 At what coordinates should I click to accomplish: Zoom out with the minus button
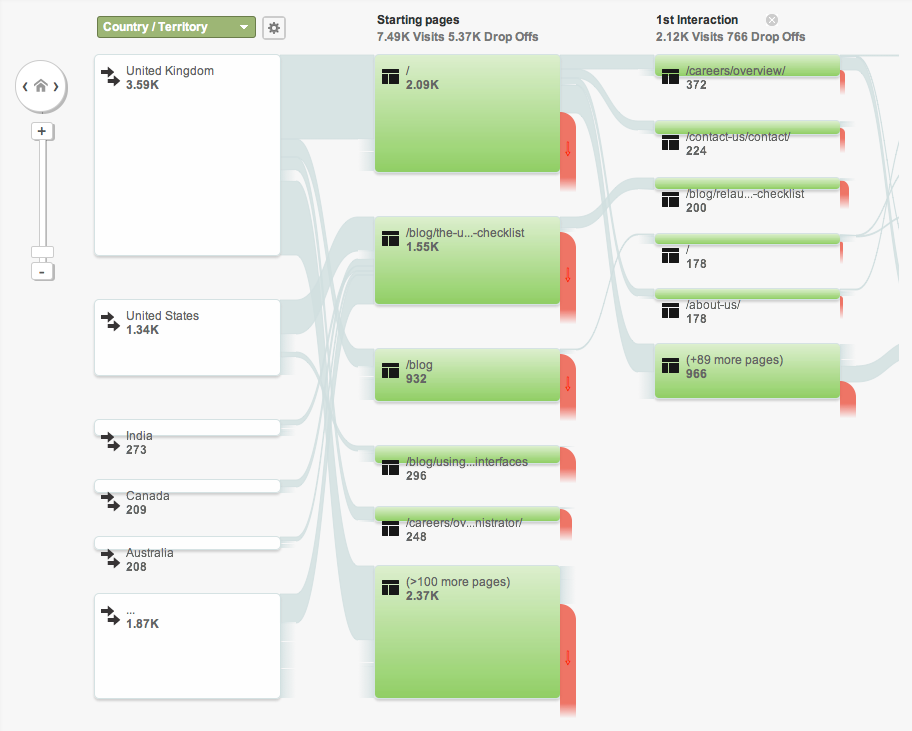coord(42,272)
